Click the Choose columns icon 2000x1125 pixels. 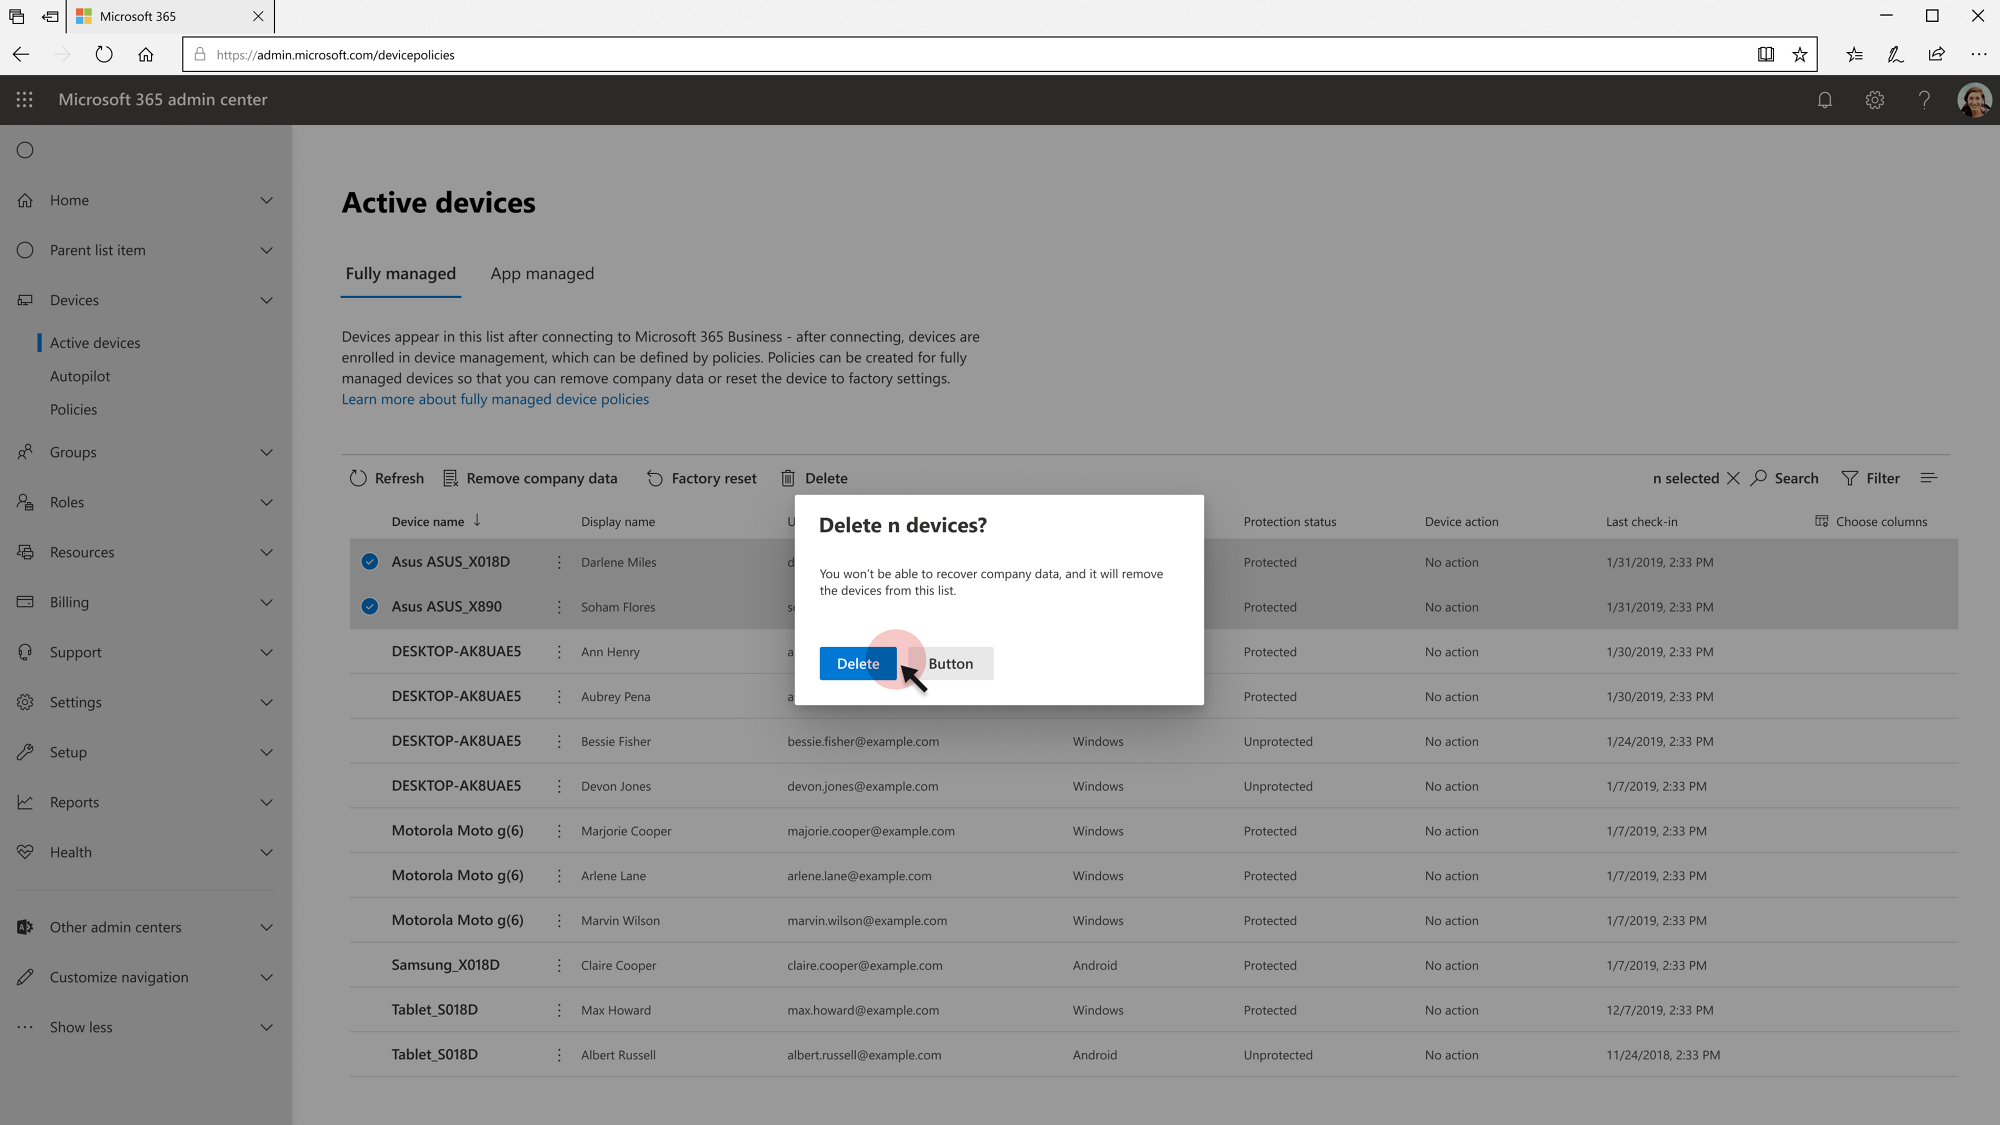tap(1821, 521)
